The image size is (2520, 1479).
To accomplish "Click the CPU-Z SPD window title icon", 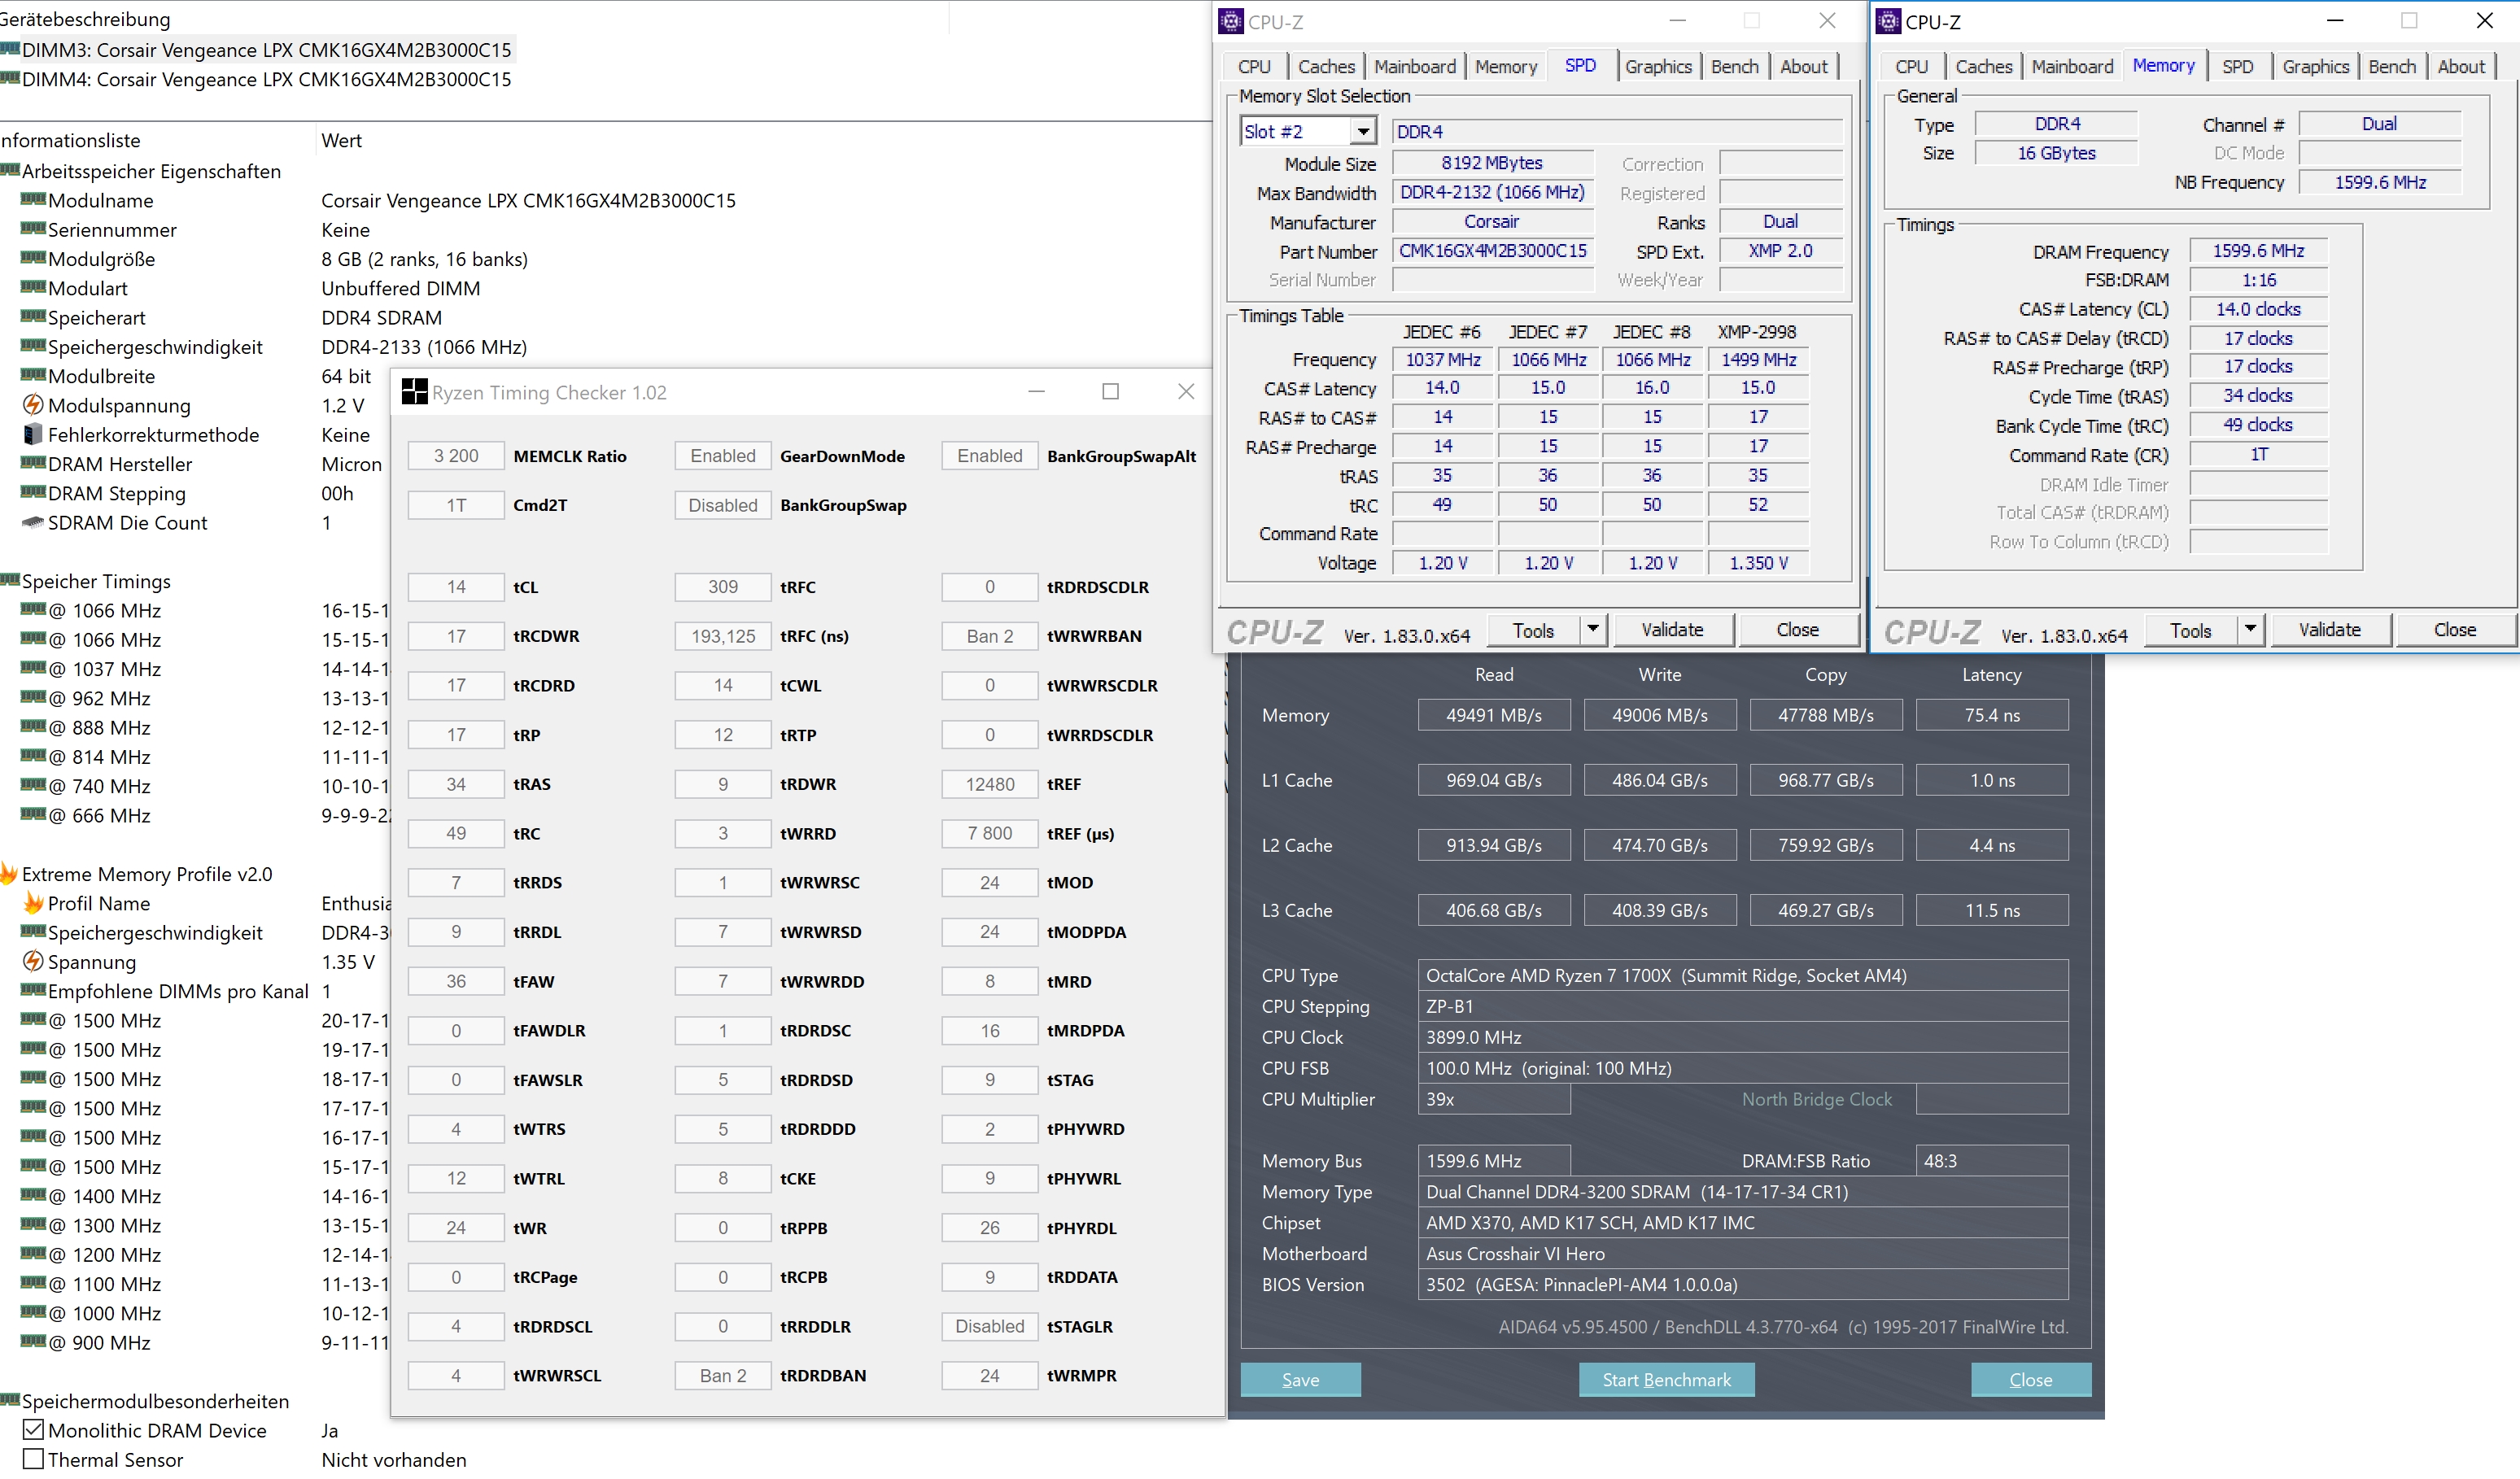I will [x=1230, y=21].
